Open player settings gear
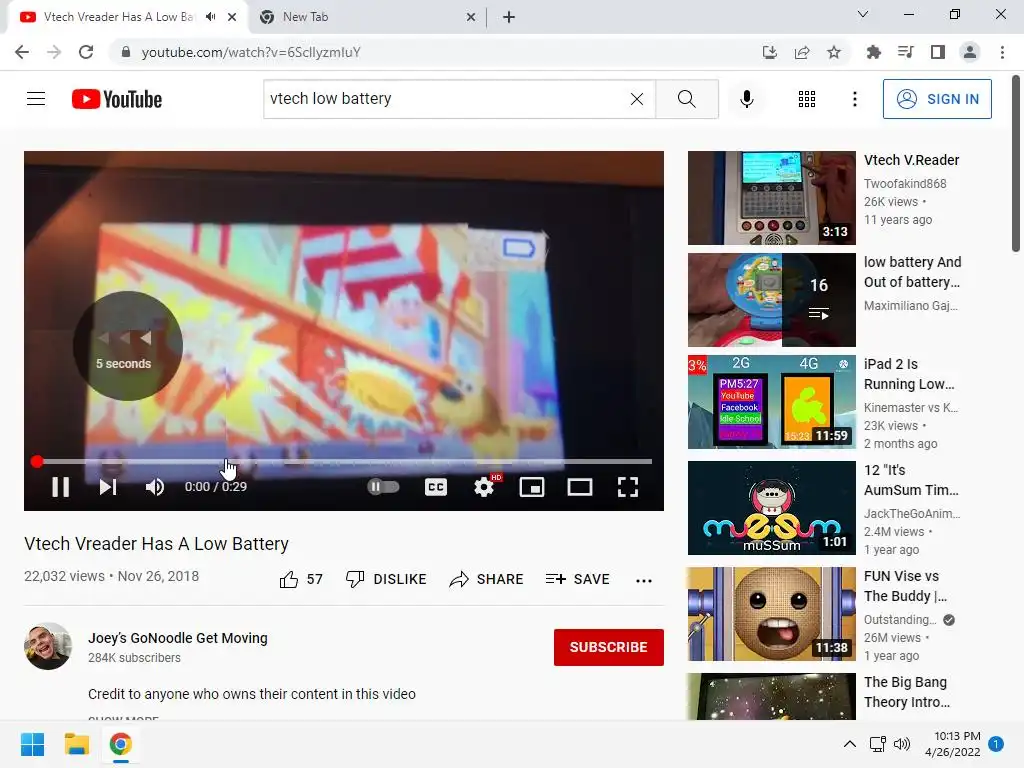Screen dimensions: 1024x768 tap(484, 487)
